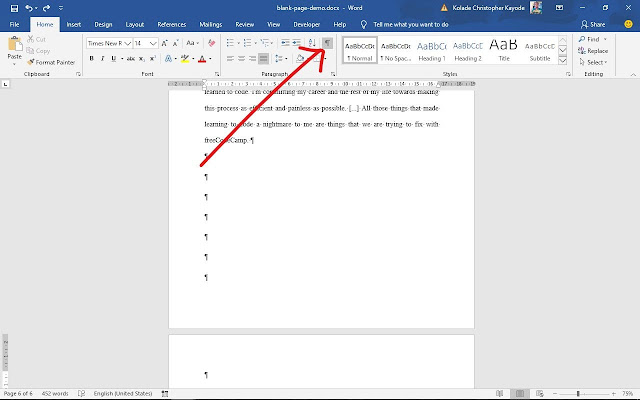
Task: Click the Multilevel List icon
Action: (x=265, y=43)
